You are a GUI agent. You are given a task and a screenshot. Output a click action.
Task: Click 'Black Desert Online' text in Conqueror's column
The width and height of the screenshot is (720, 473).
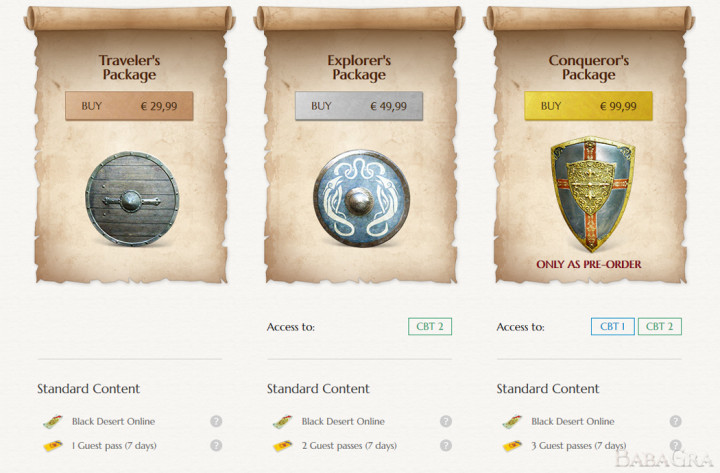(x=573, y=421)
